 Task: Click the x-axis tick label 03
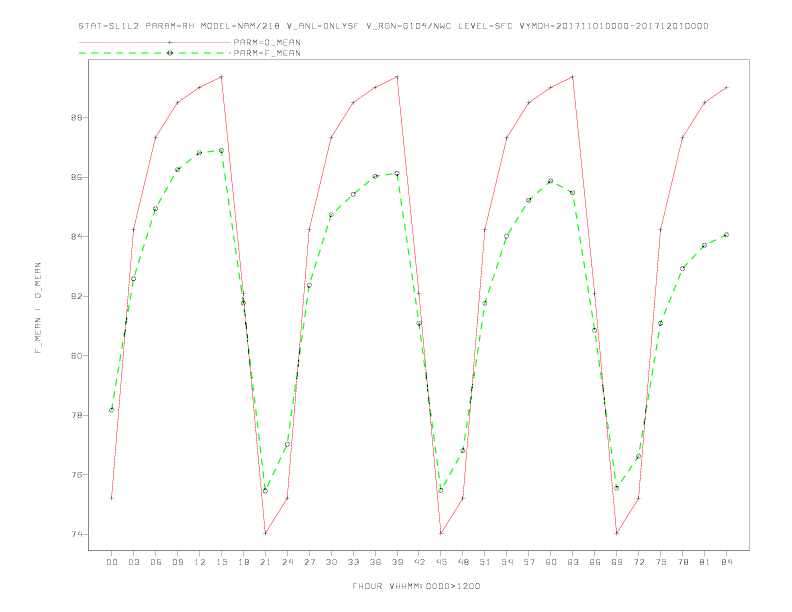[134, 562]
